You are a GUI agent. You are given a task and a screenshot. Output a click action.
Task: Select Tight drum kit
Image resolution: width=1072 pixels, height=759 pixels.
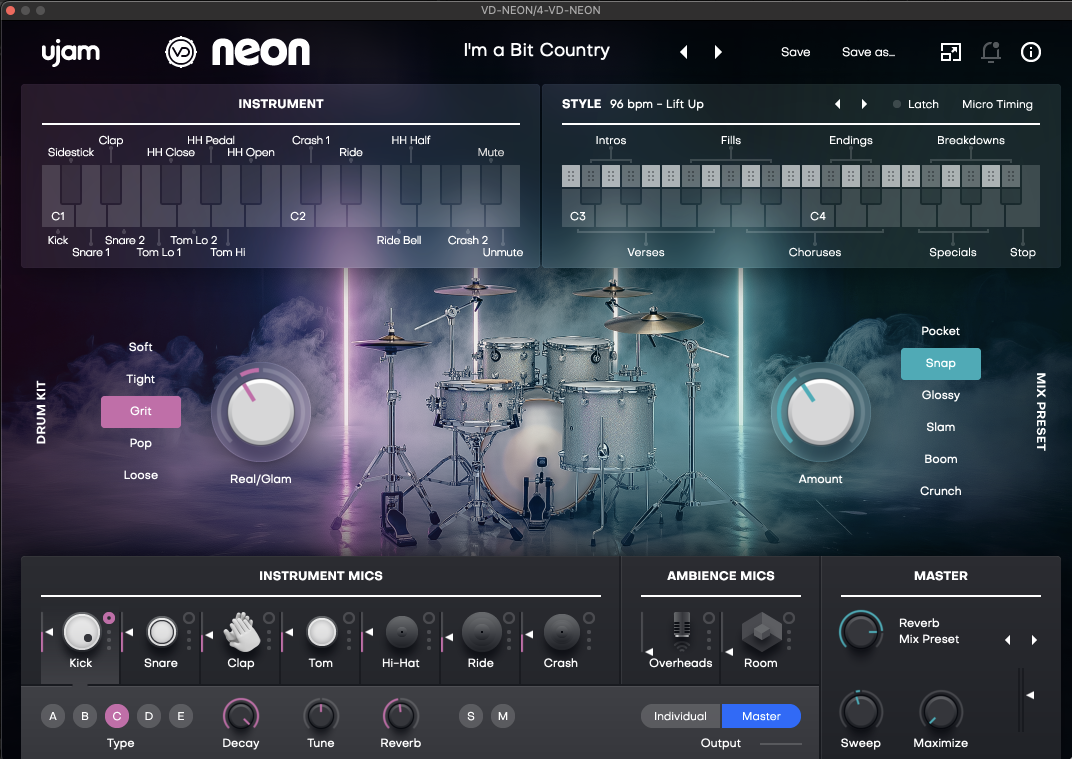click(140, 379)
